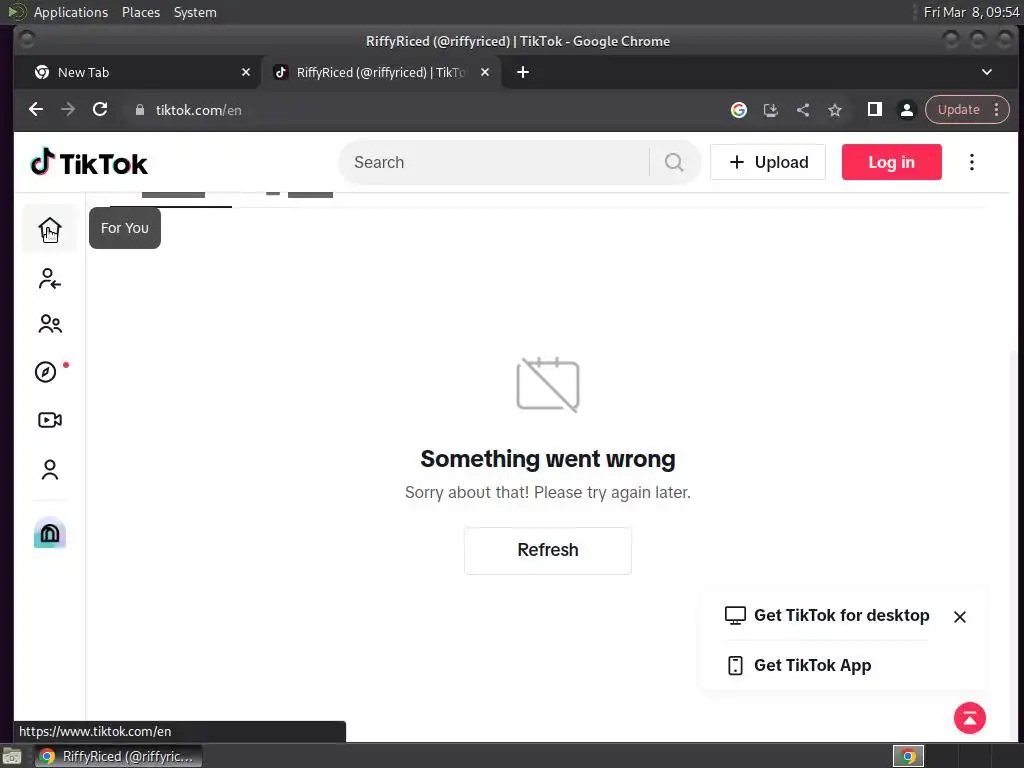Click the Log in button
This screenshot has width=1024, height=768.
coord(891,162)
